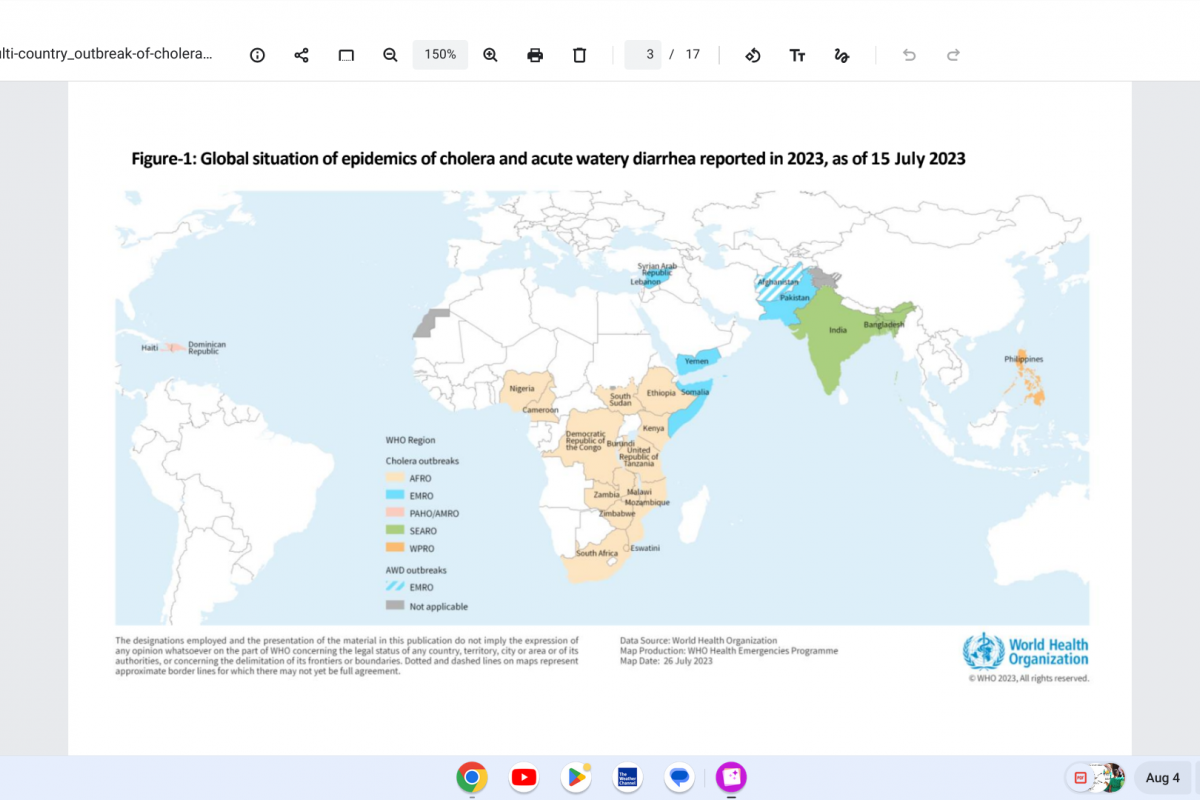Open Google Chrome from the shelf

point(471,777)
